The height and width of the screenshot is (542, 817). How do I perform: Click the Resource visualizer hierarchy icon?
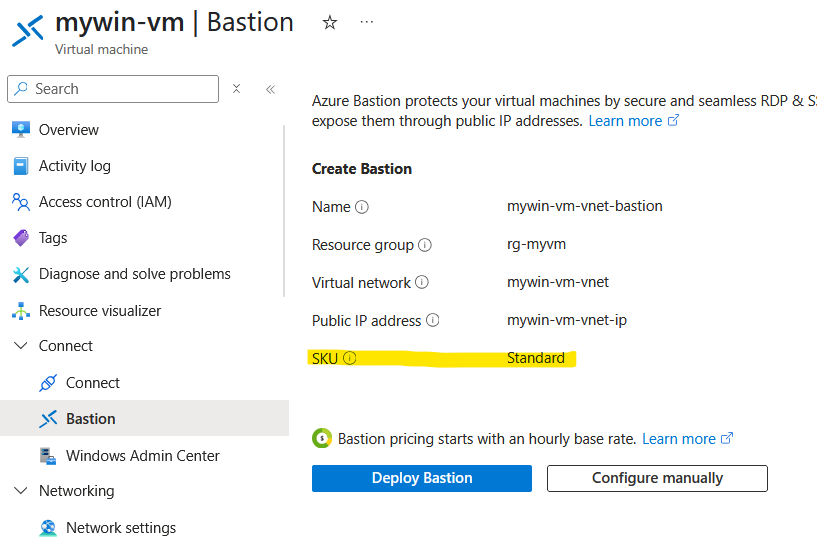tap(21, 311)
